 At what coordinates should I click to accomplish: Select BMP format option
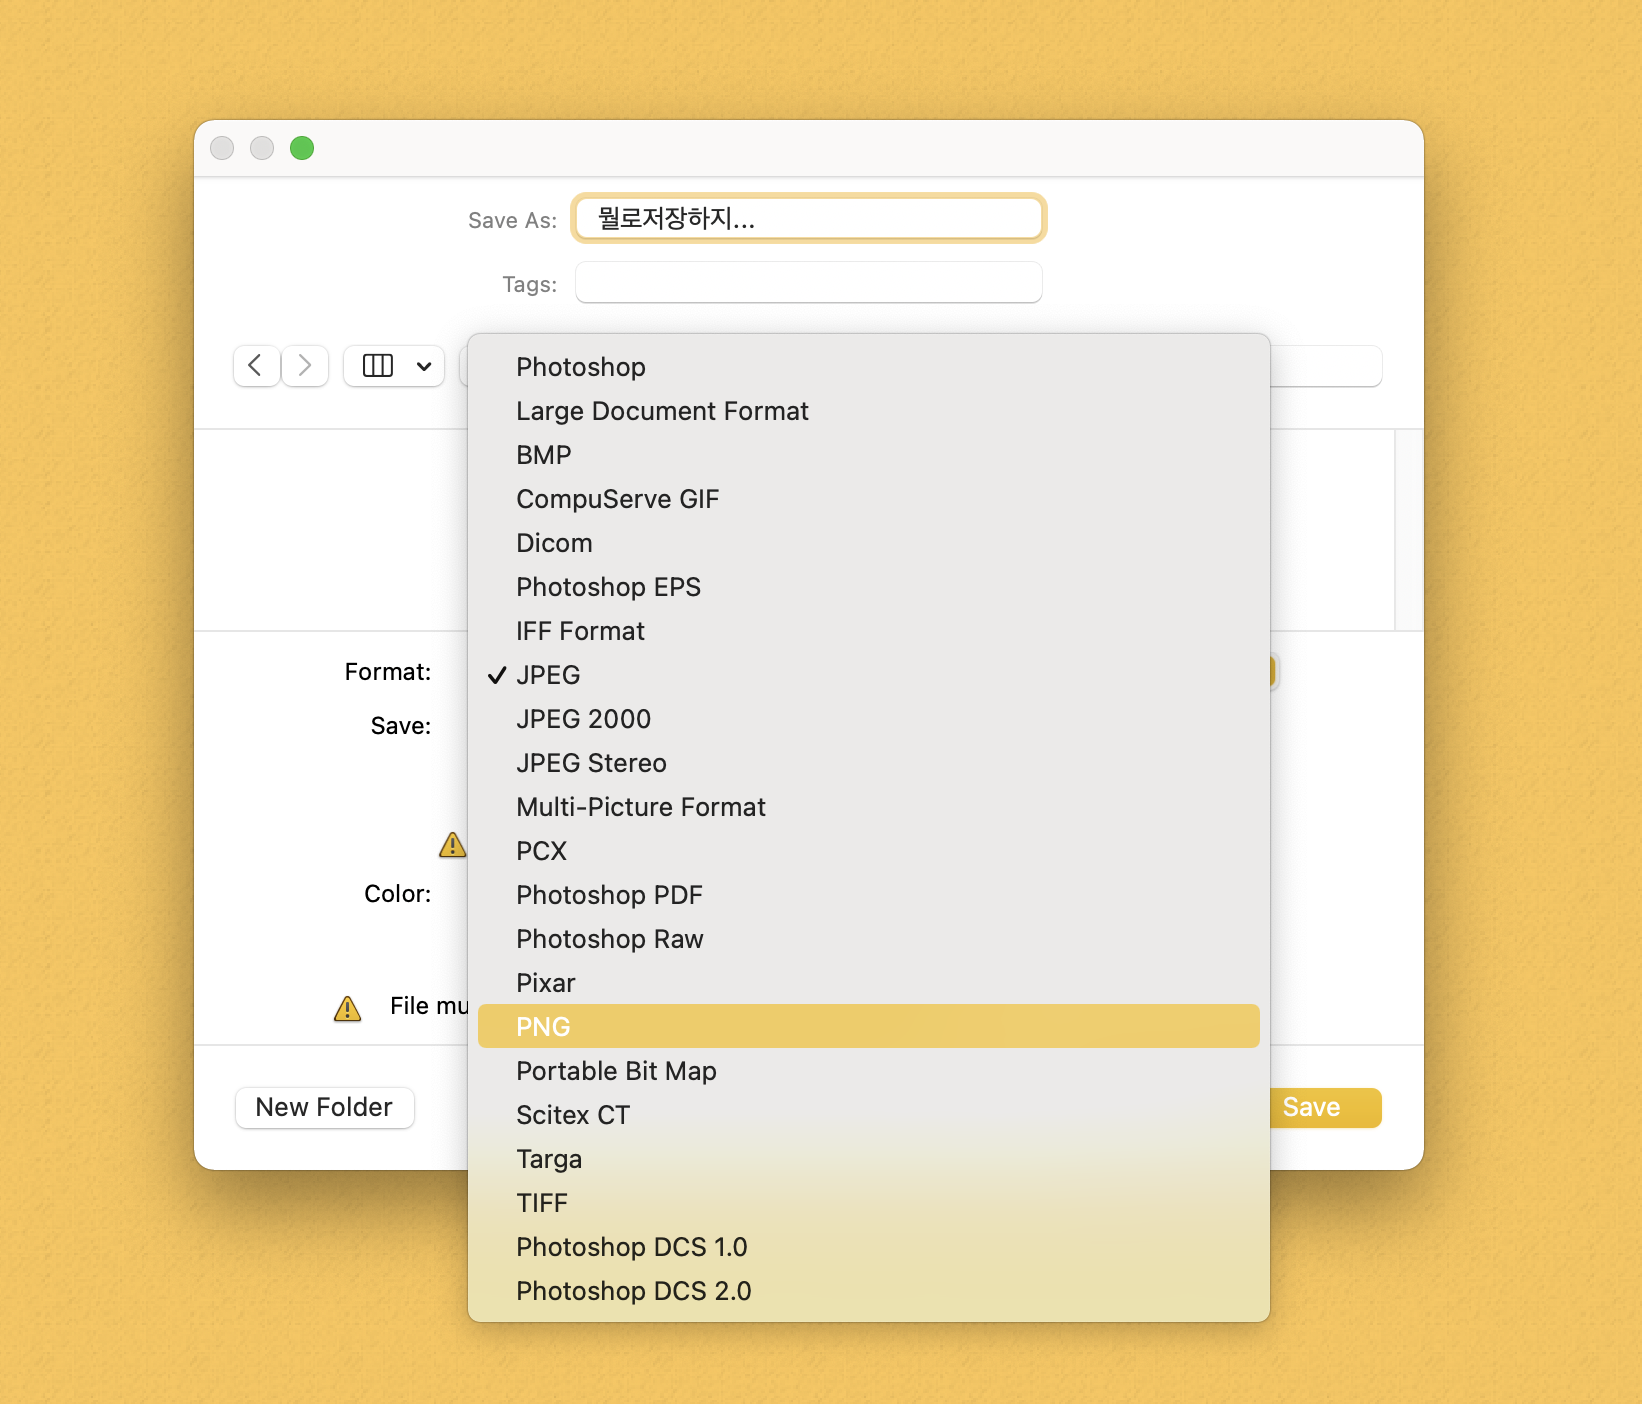(868, 455)
